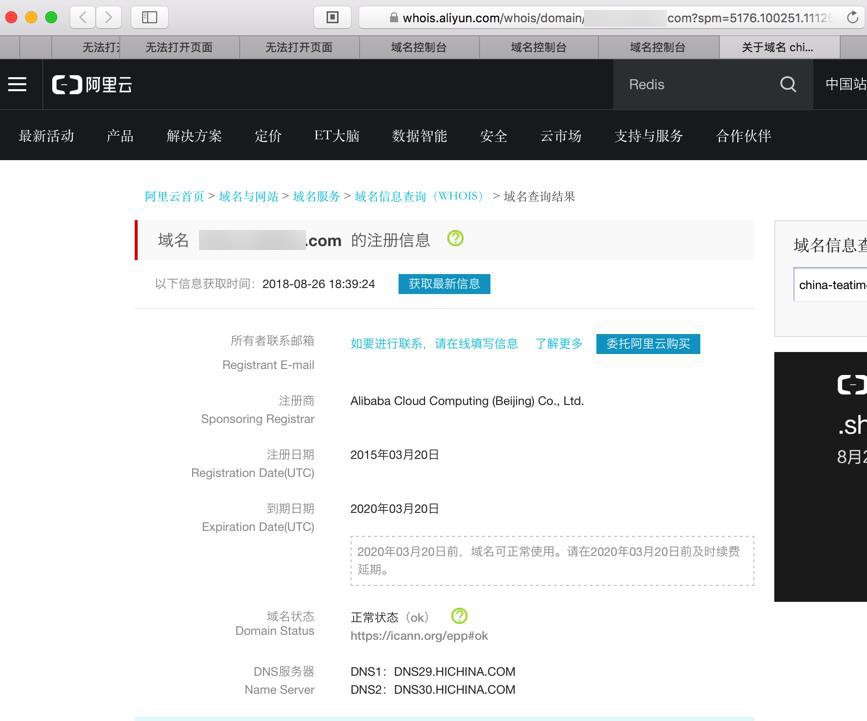Click the renewal reminder notice box
867x721 pixels.
552,561
